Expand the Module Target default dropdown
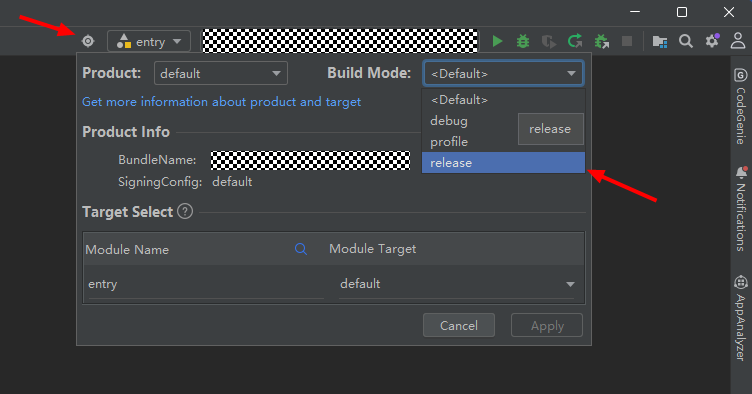The height and width of the screenshot is (394, 752). (x=457, y=284)
